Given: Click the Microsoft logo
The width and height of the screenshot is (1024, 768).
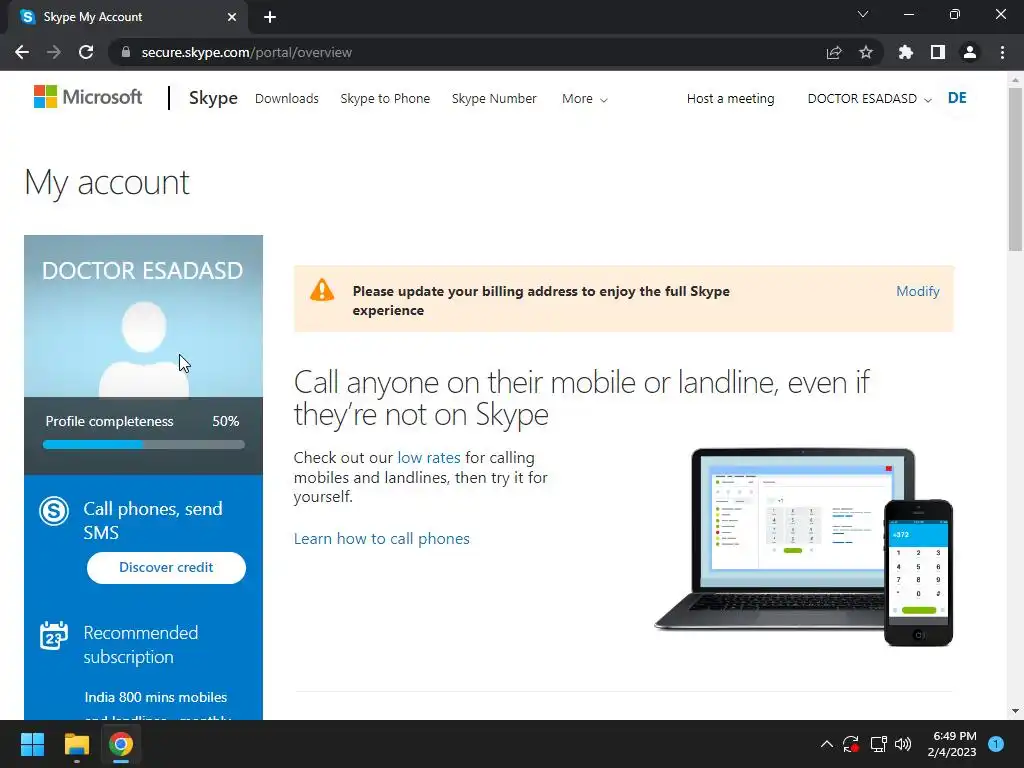Looking at the screenshot, I should coord(88,97).
